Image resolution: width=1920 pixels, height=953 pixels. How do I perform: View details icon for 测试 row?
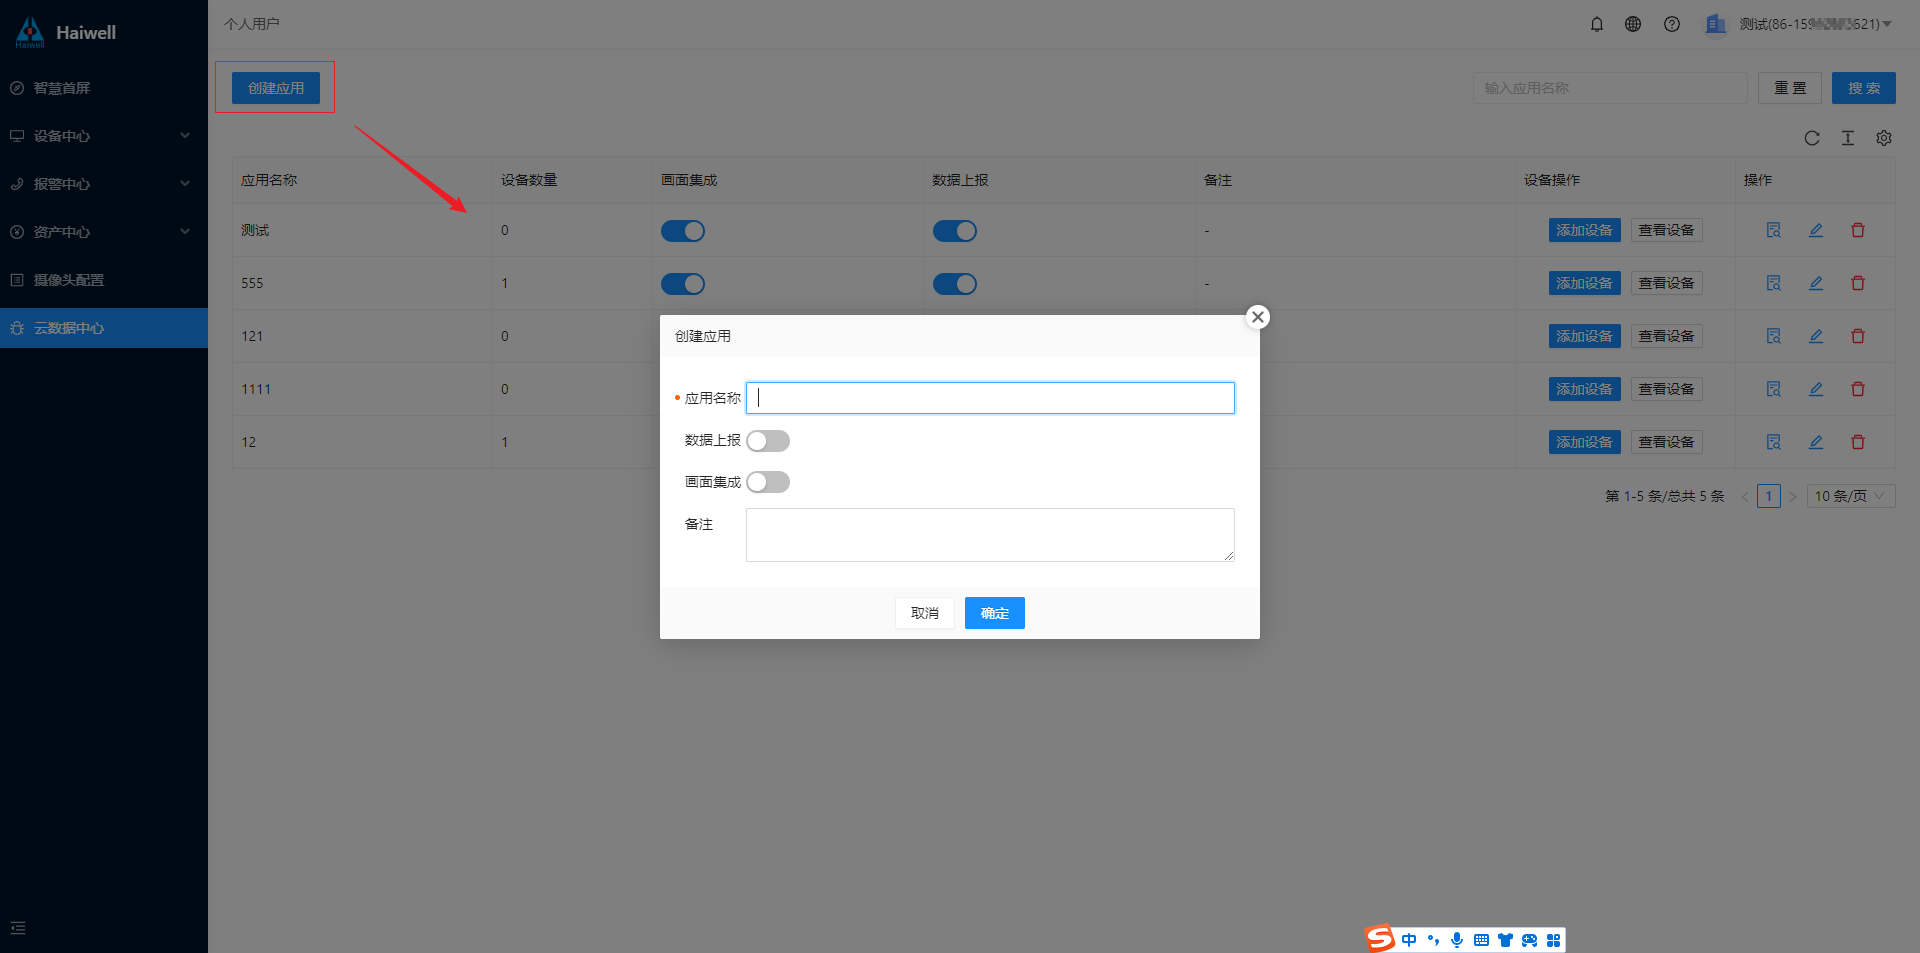[x=1774, y=230]
